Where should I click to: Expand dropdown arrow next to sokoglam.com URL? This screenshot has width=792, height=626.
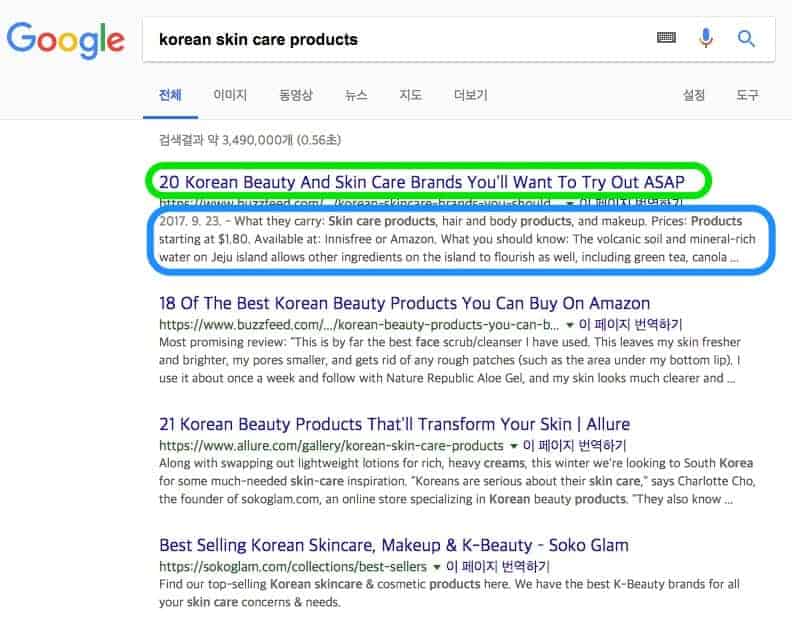[437, 567]
